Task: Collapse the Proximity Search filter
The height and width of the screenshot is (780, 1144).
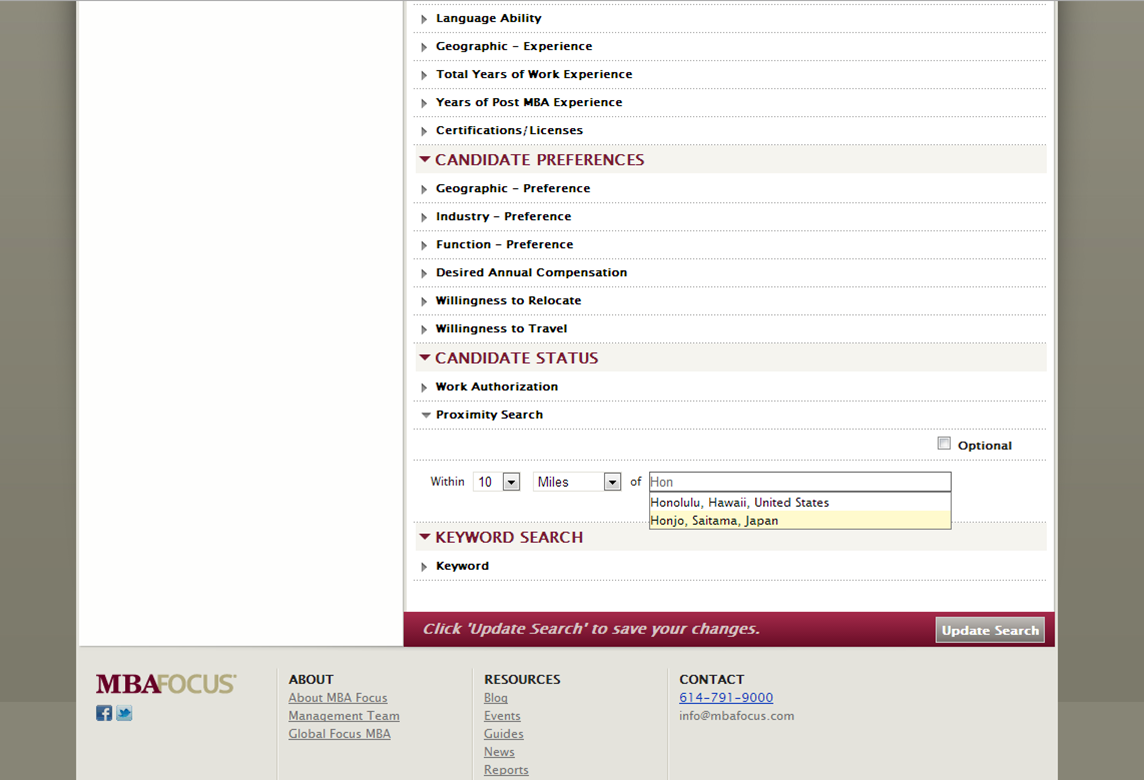Action: click(489, 414)
